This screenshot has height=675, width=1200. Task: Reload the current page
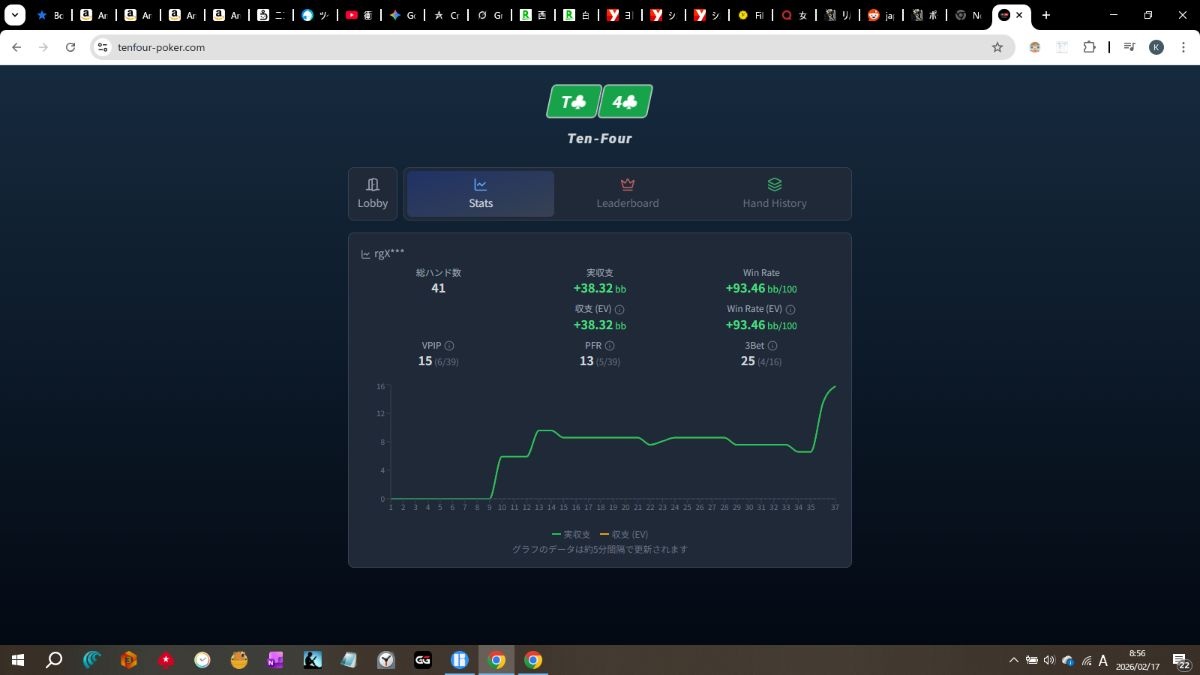(70, 47)
